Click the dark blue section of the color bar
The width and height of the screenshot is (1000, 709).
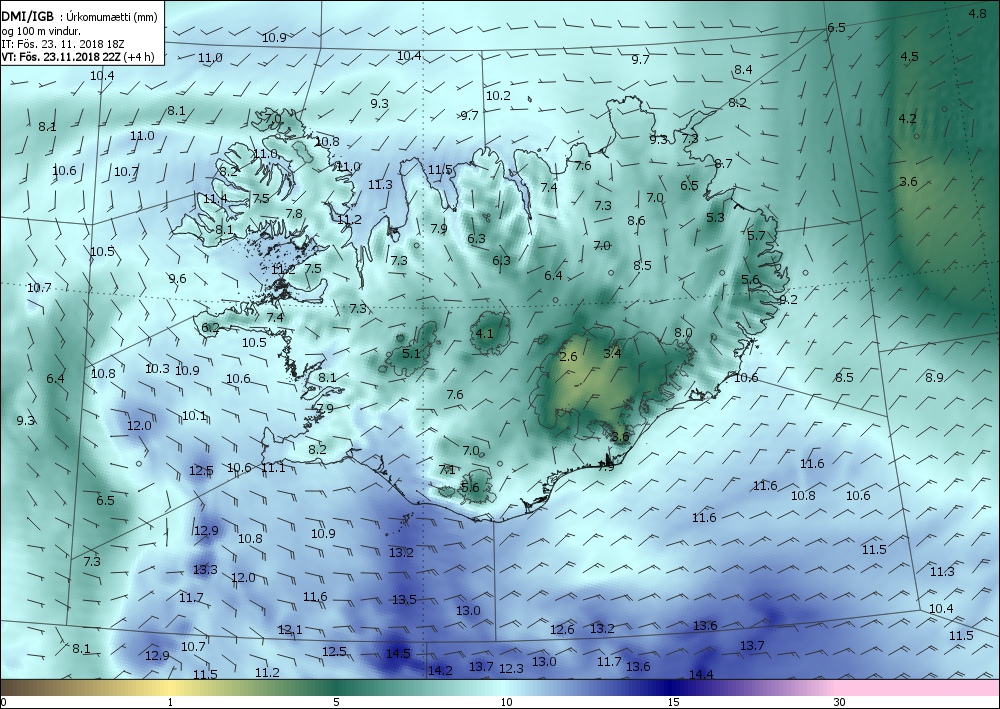[x=670, y=688]
